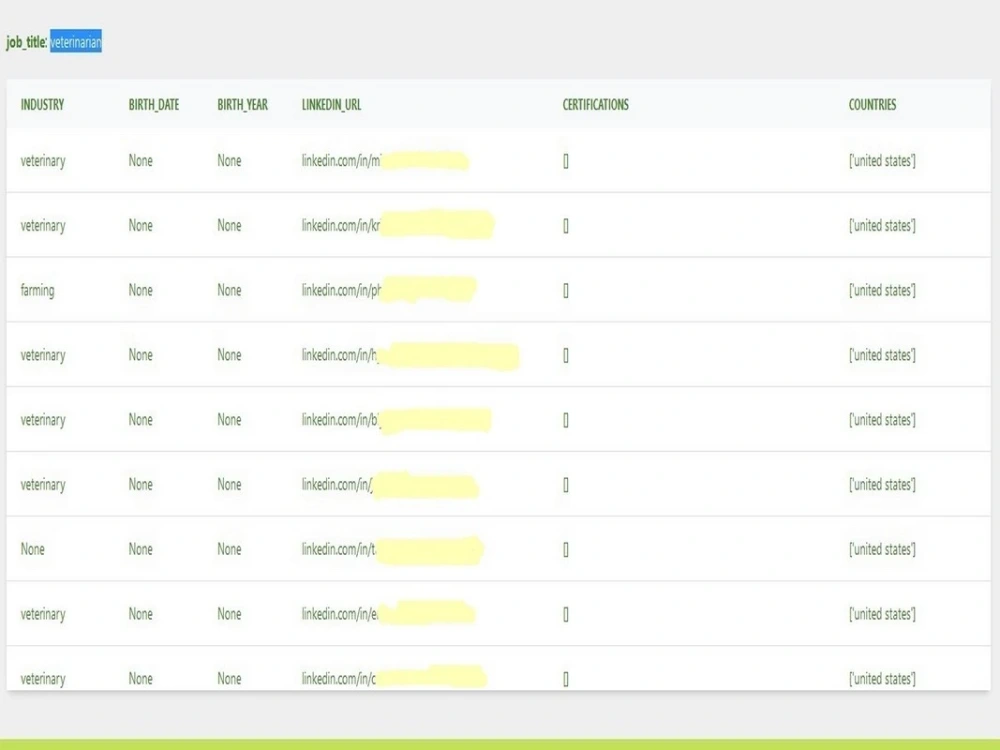The image size is (1000, 750).
Task: Click the BIRTH_YEAR column header
Action: pos(242,105)
